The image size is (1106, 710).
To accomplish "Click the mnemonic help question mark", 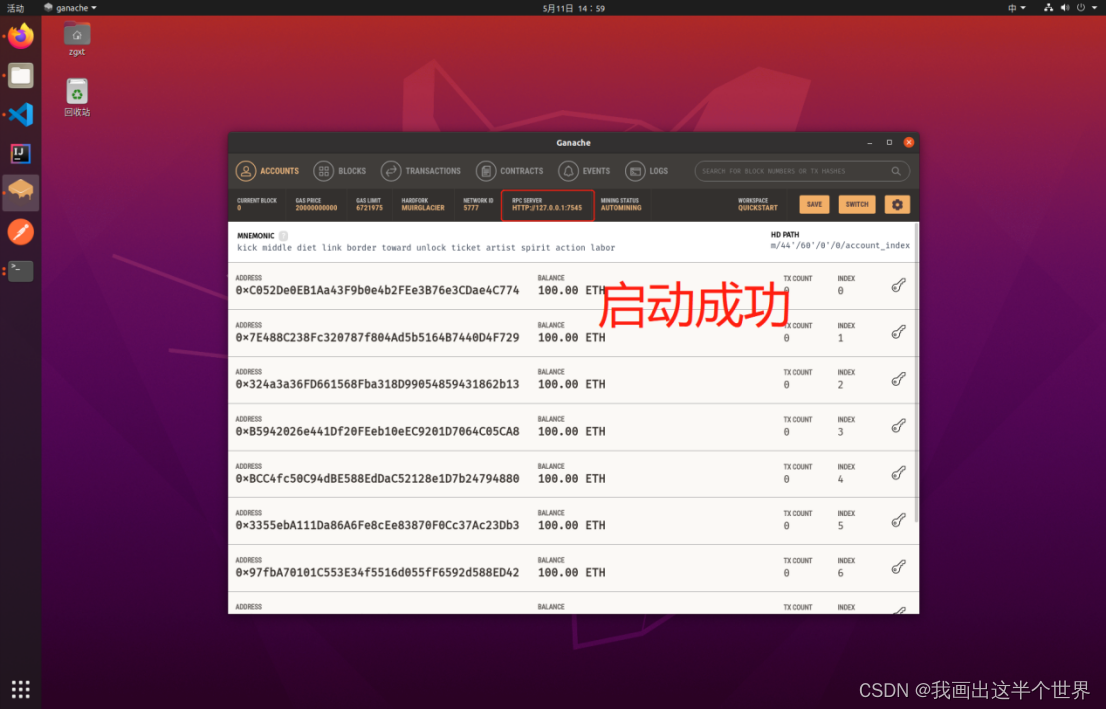I will 283,236.
